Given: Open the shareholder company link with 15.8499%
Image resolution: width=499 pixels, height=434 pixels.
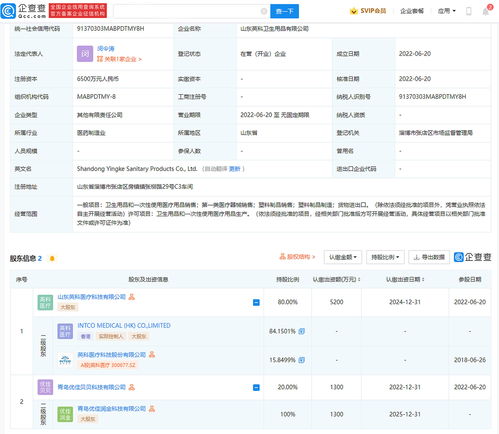Looking at the screenshot, I should pyautogui.click(x=112, y=354).
